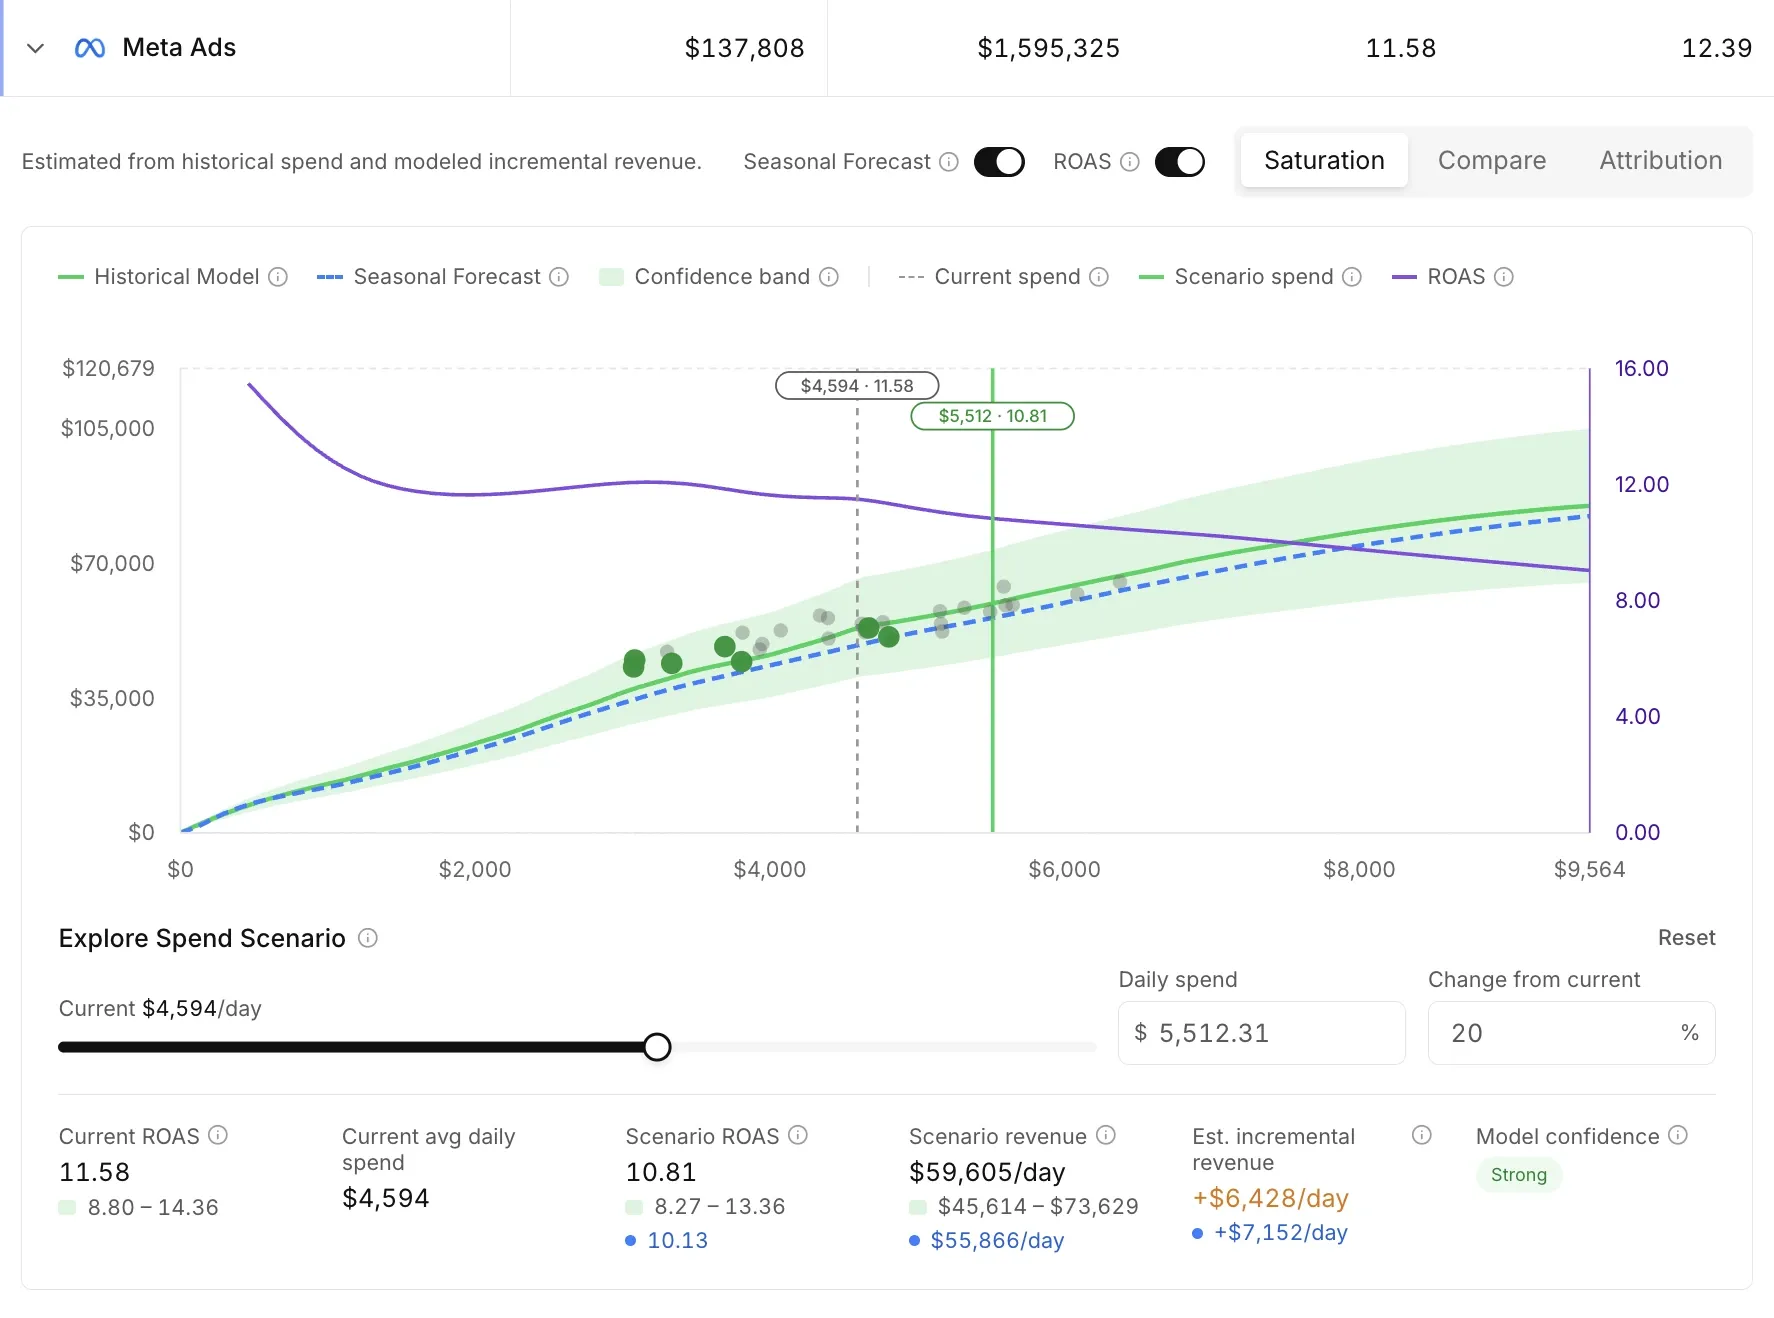This screenshot has height=1318, width=1774.
Task: Click Current spend legend info icon
Action: [x=1099, y=277]
